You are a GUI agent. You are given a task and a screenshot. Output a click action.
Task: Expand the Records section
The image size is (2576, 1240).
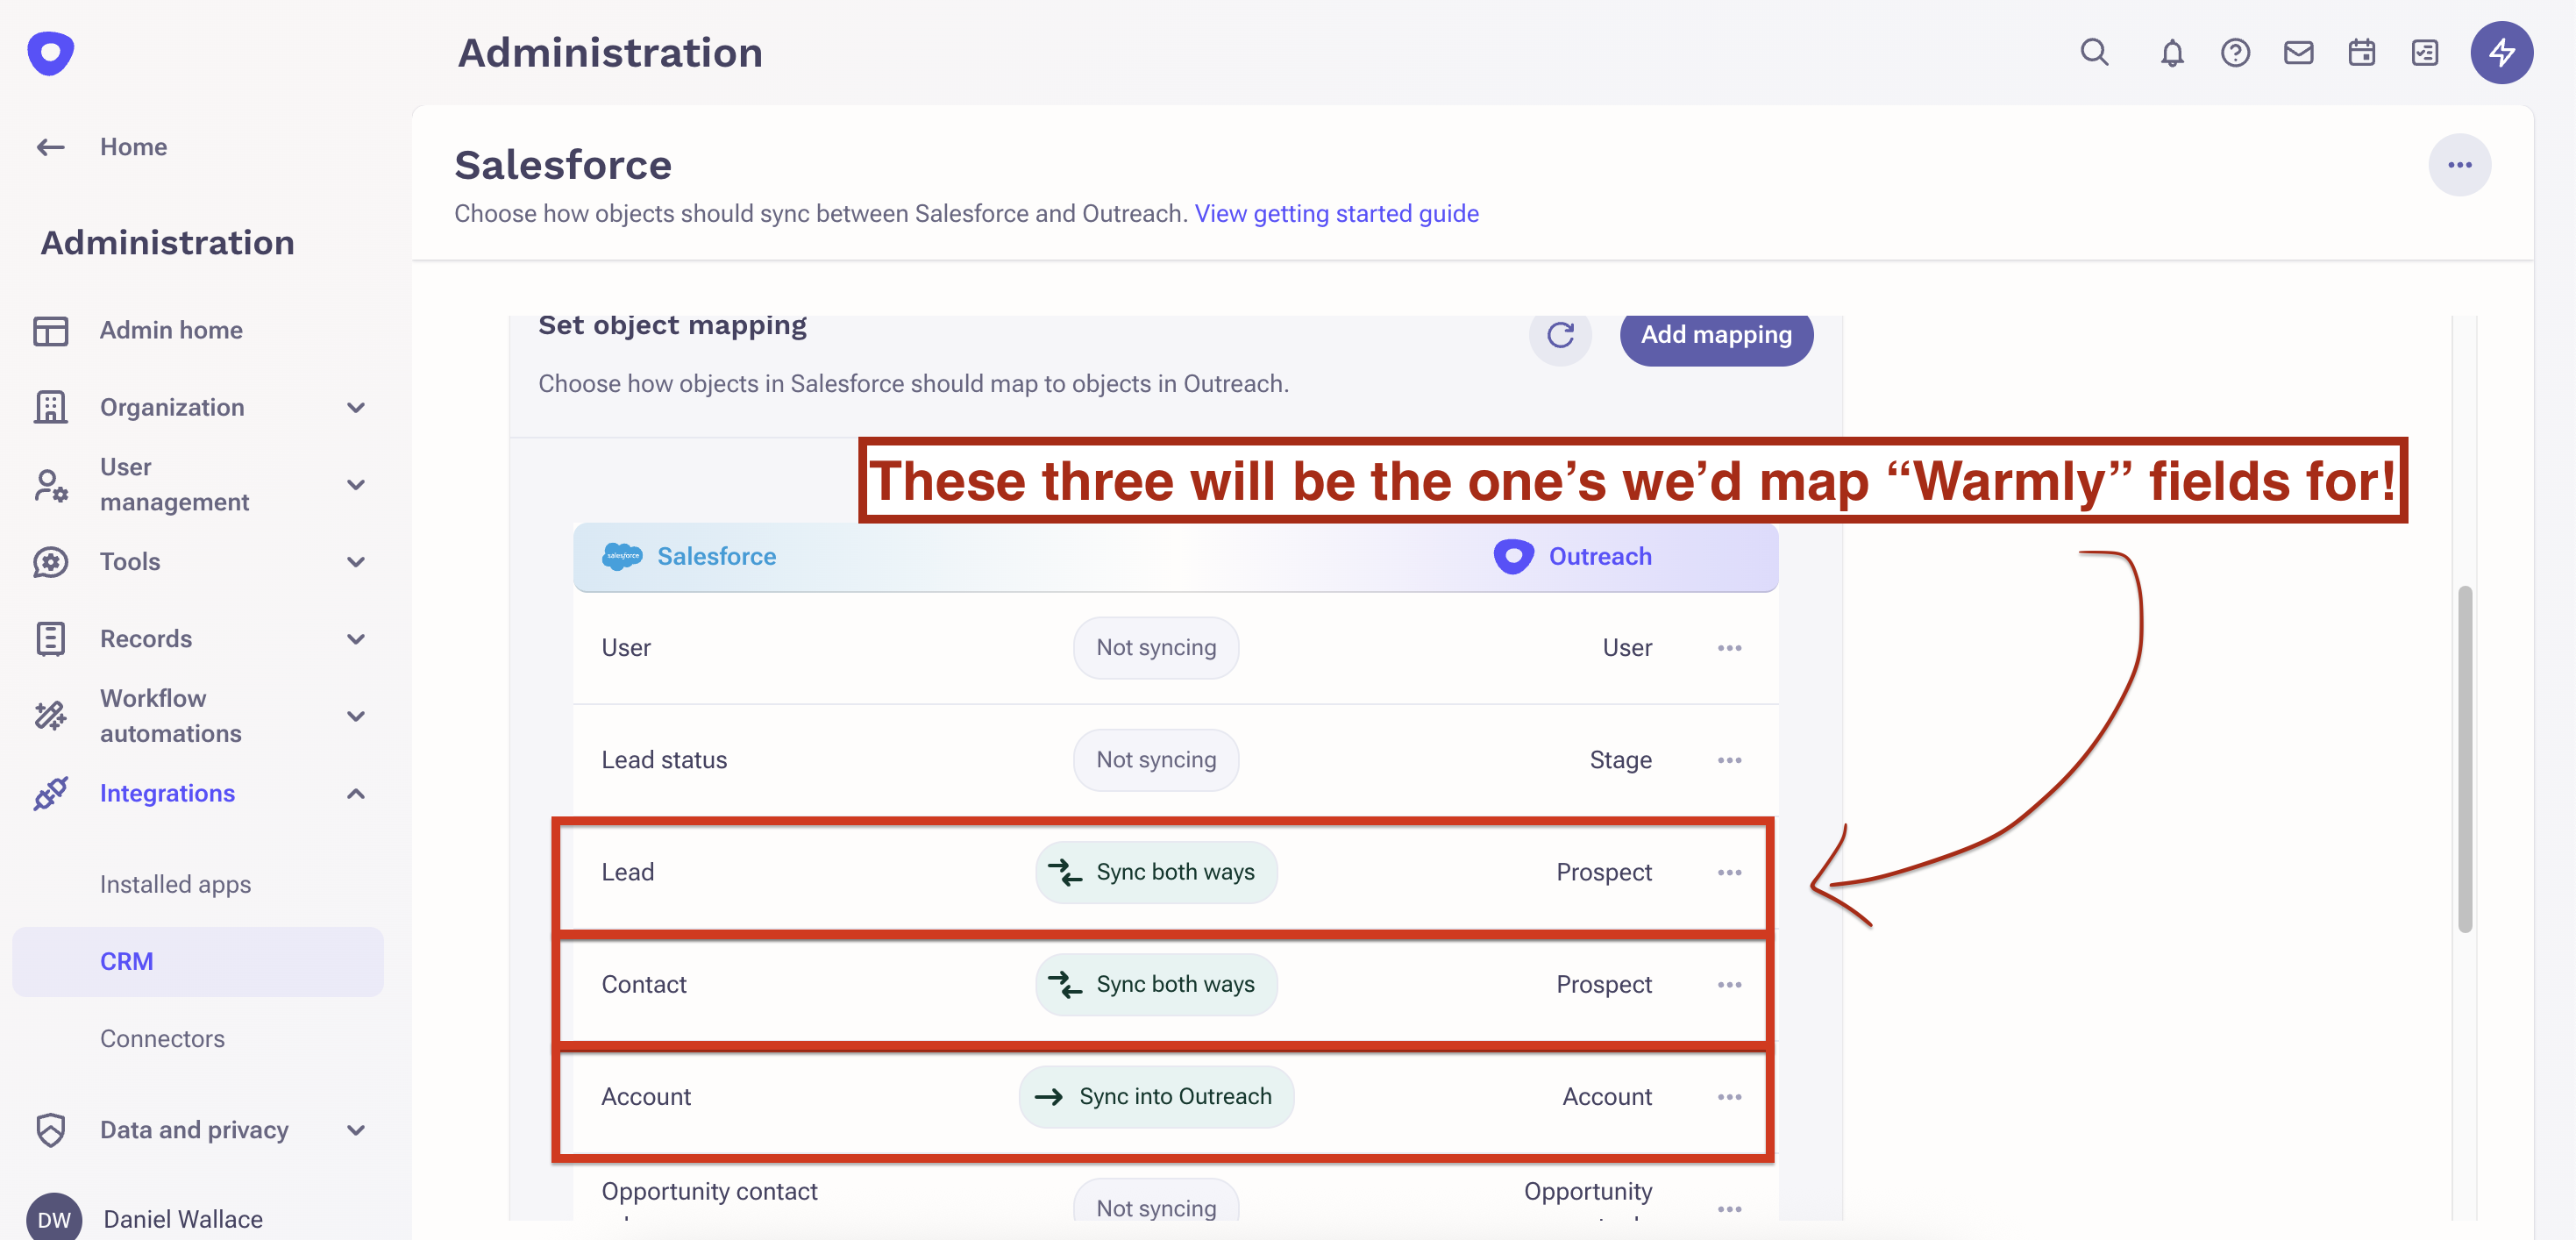click(x=355, y=638)
